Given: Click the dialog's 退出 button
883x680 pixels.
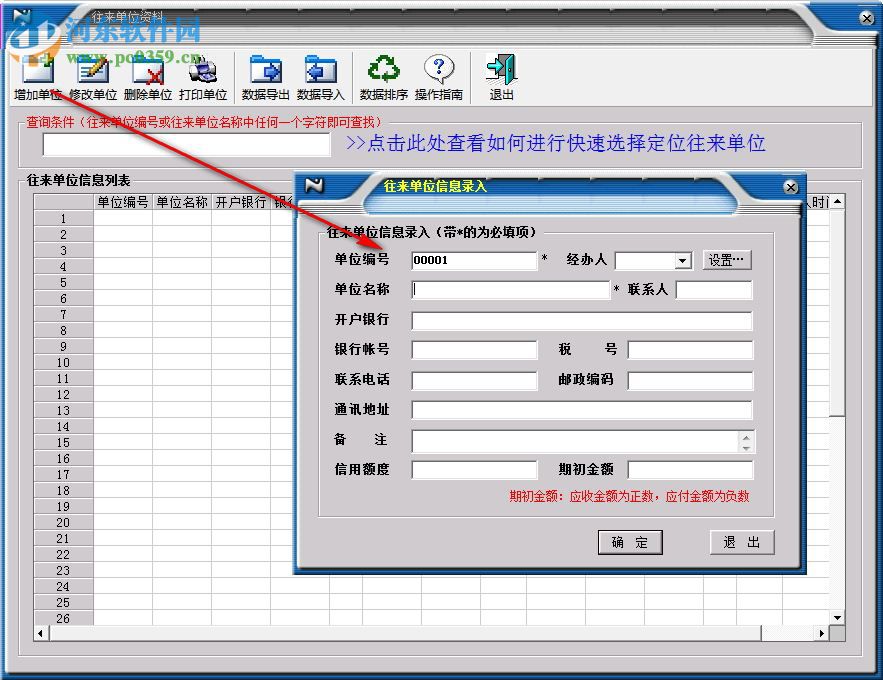Looking at the screenshot, I should [x=742, y=542].
